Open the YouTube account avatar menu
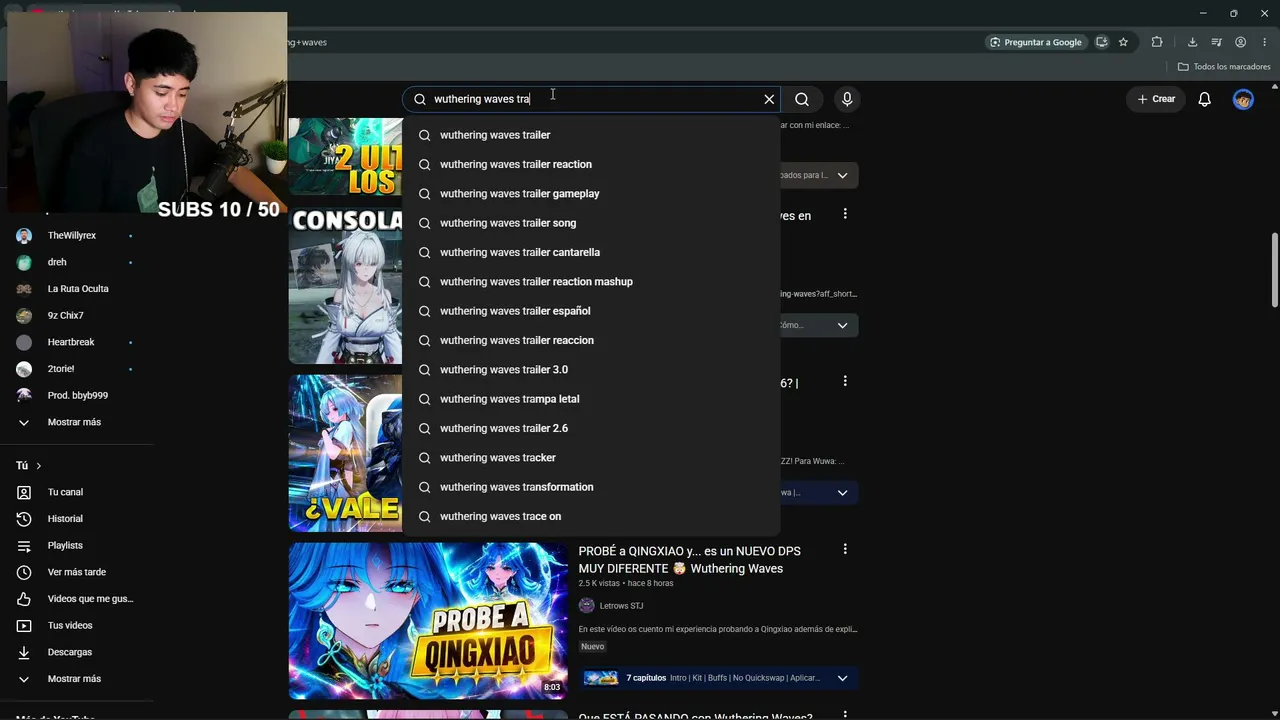This screenshot has height=720, width=1280. point(1243,99)
